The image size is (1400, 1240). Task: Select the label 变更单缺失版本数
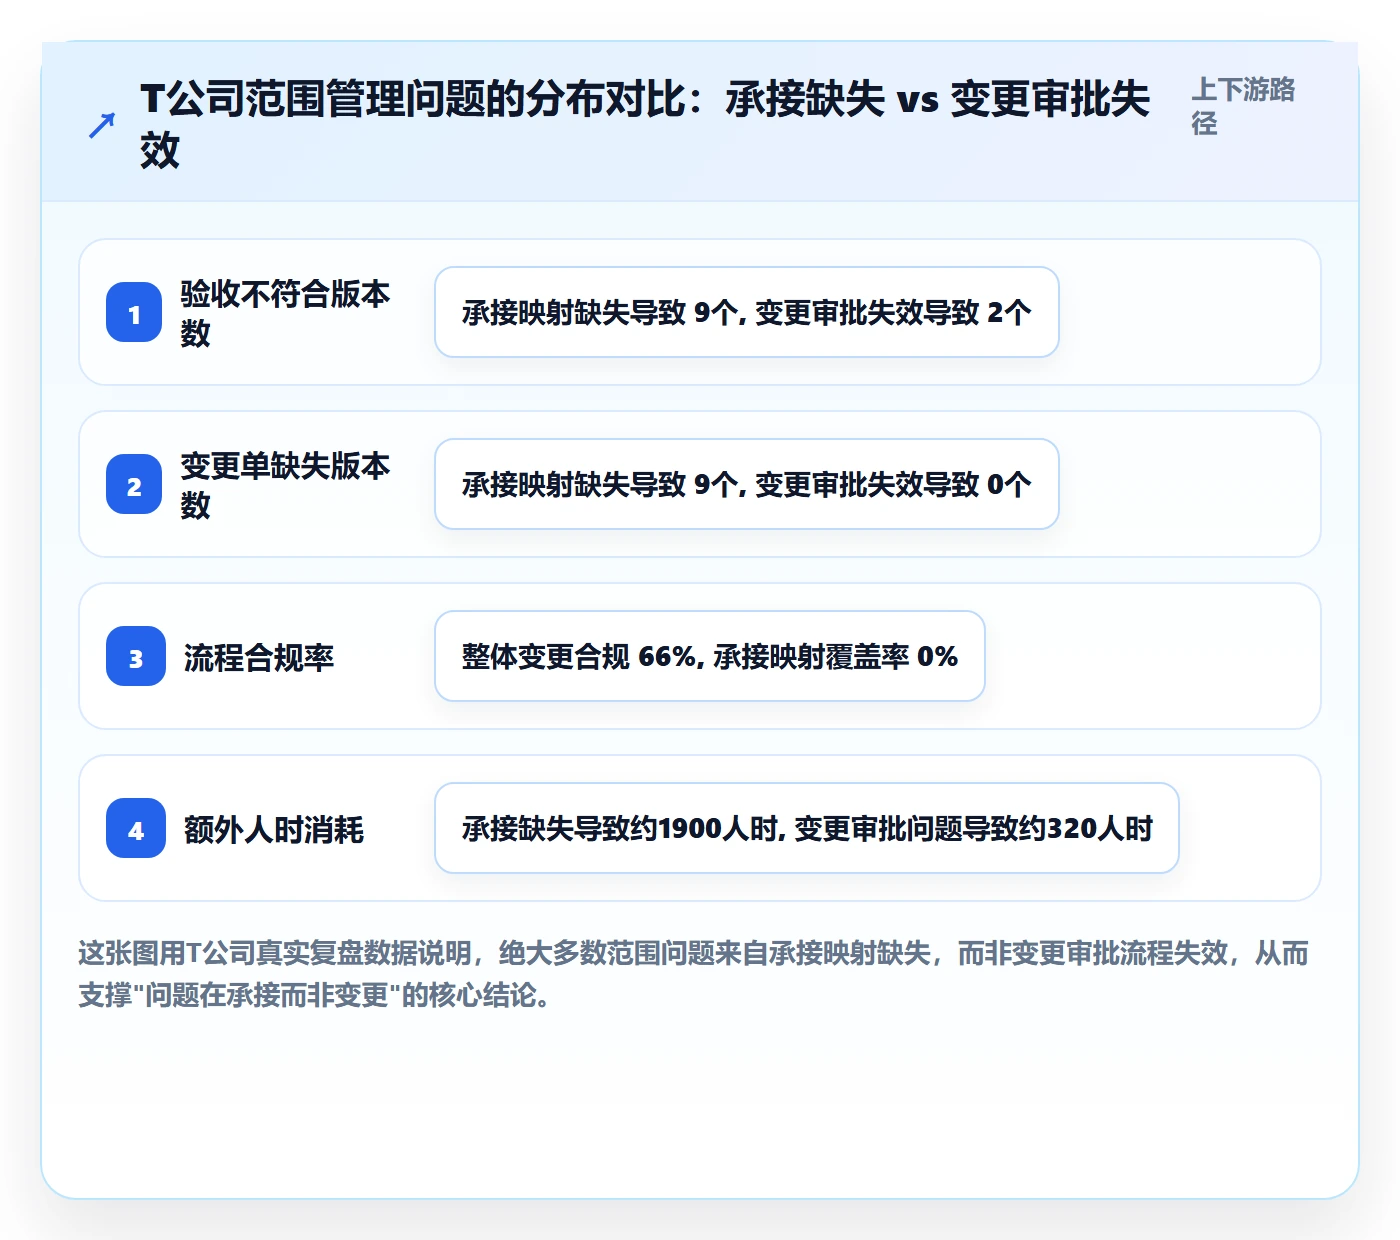[x=285, y=485]
